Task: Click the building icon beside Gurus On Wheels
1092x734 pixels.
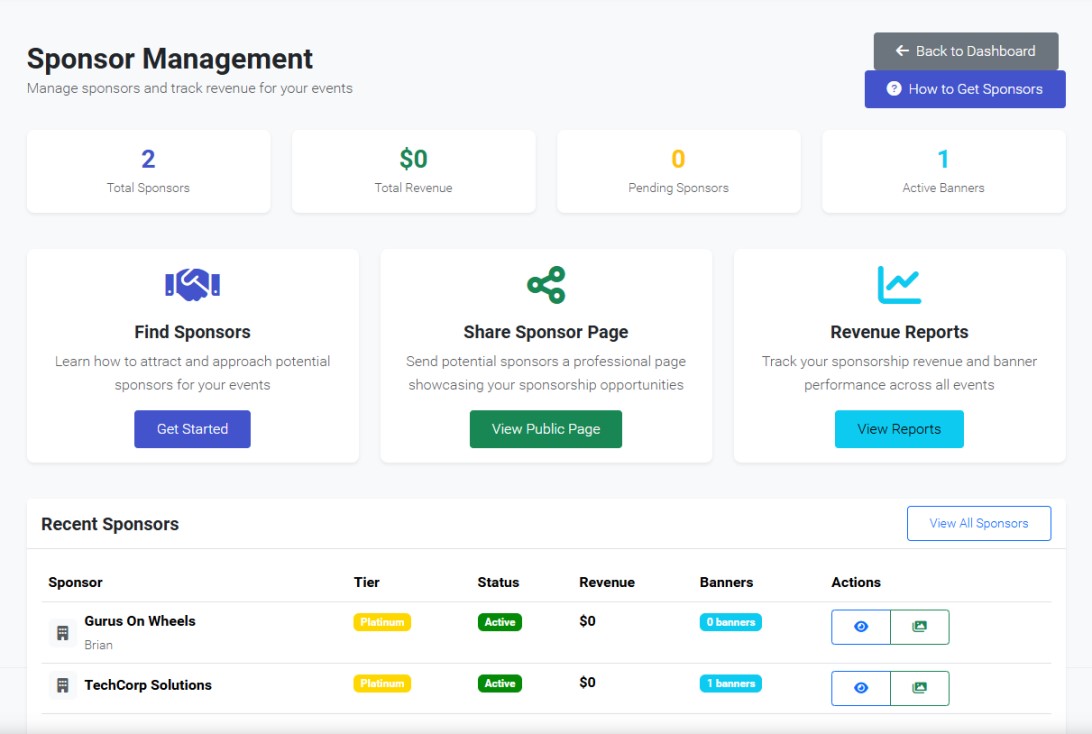Action: click(x=60, y=632)
